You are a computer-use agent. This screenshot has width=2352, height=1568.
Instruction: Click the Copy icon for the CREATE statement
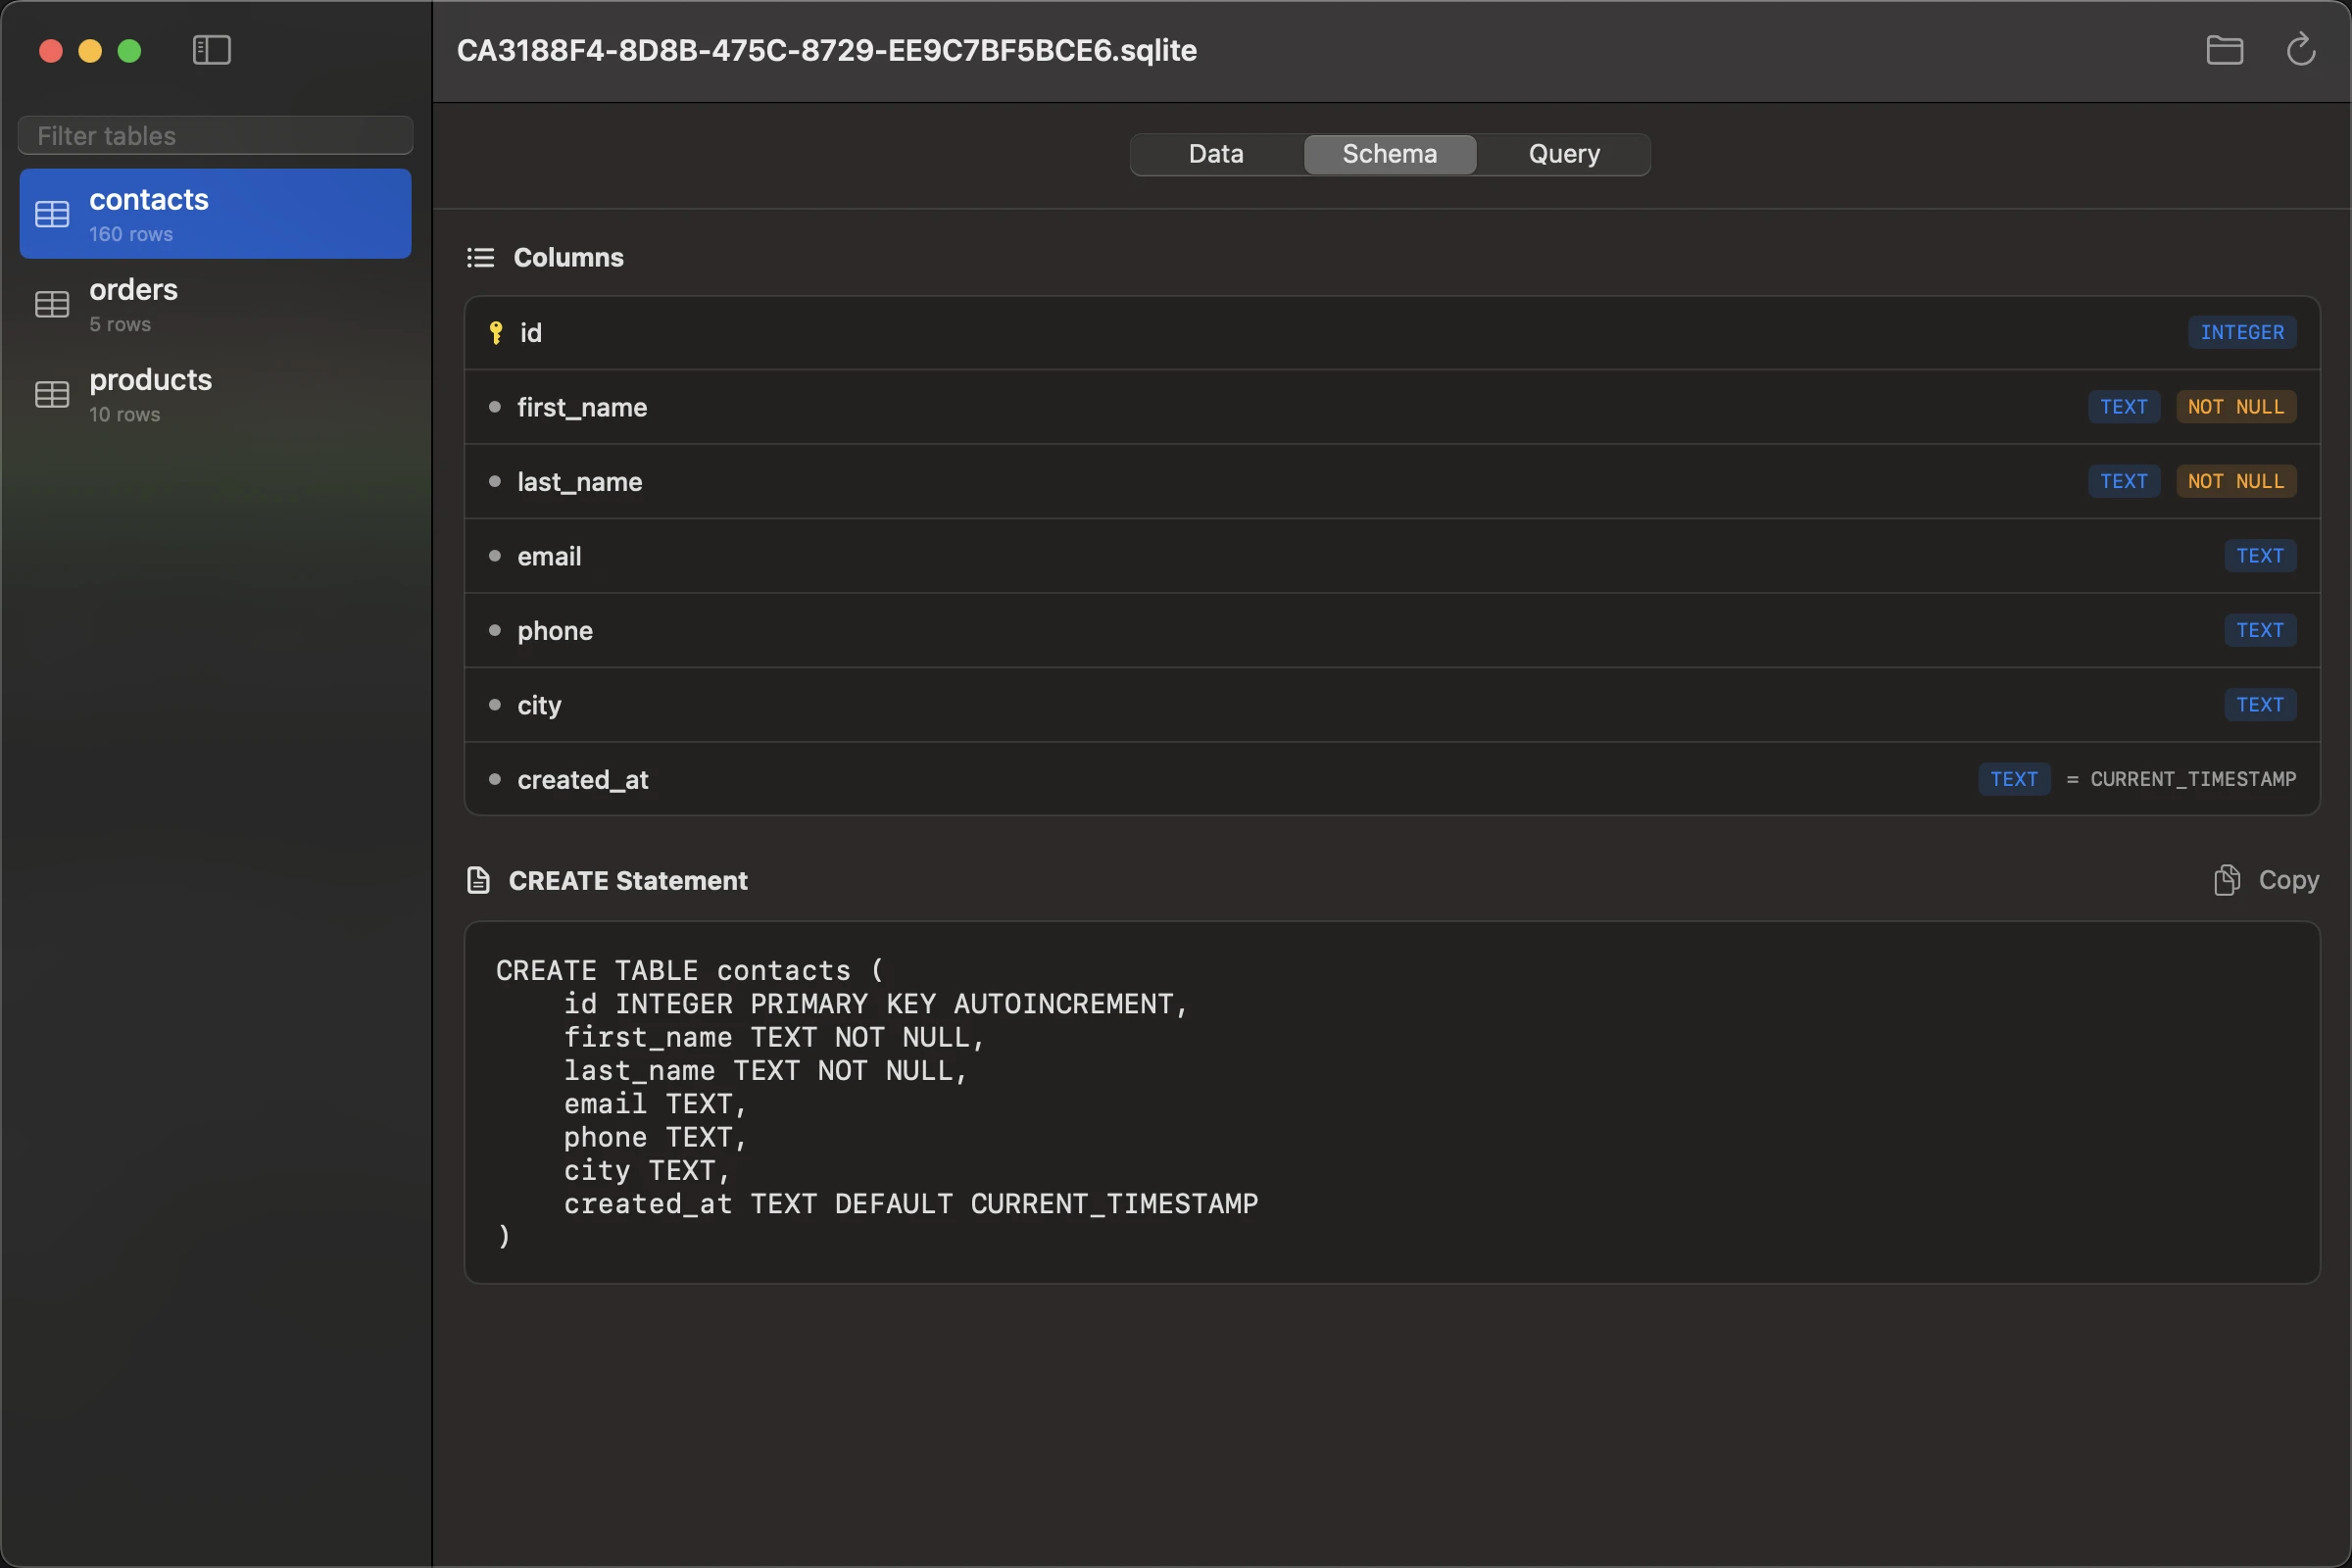point(2227,880)
